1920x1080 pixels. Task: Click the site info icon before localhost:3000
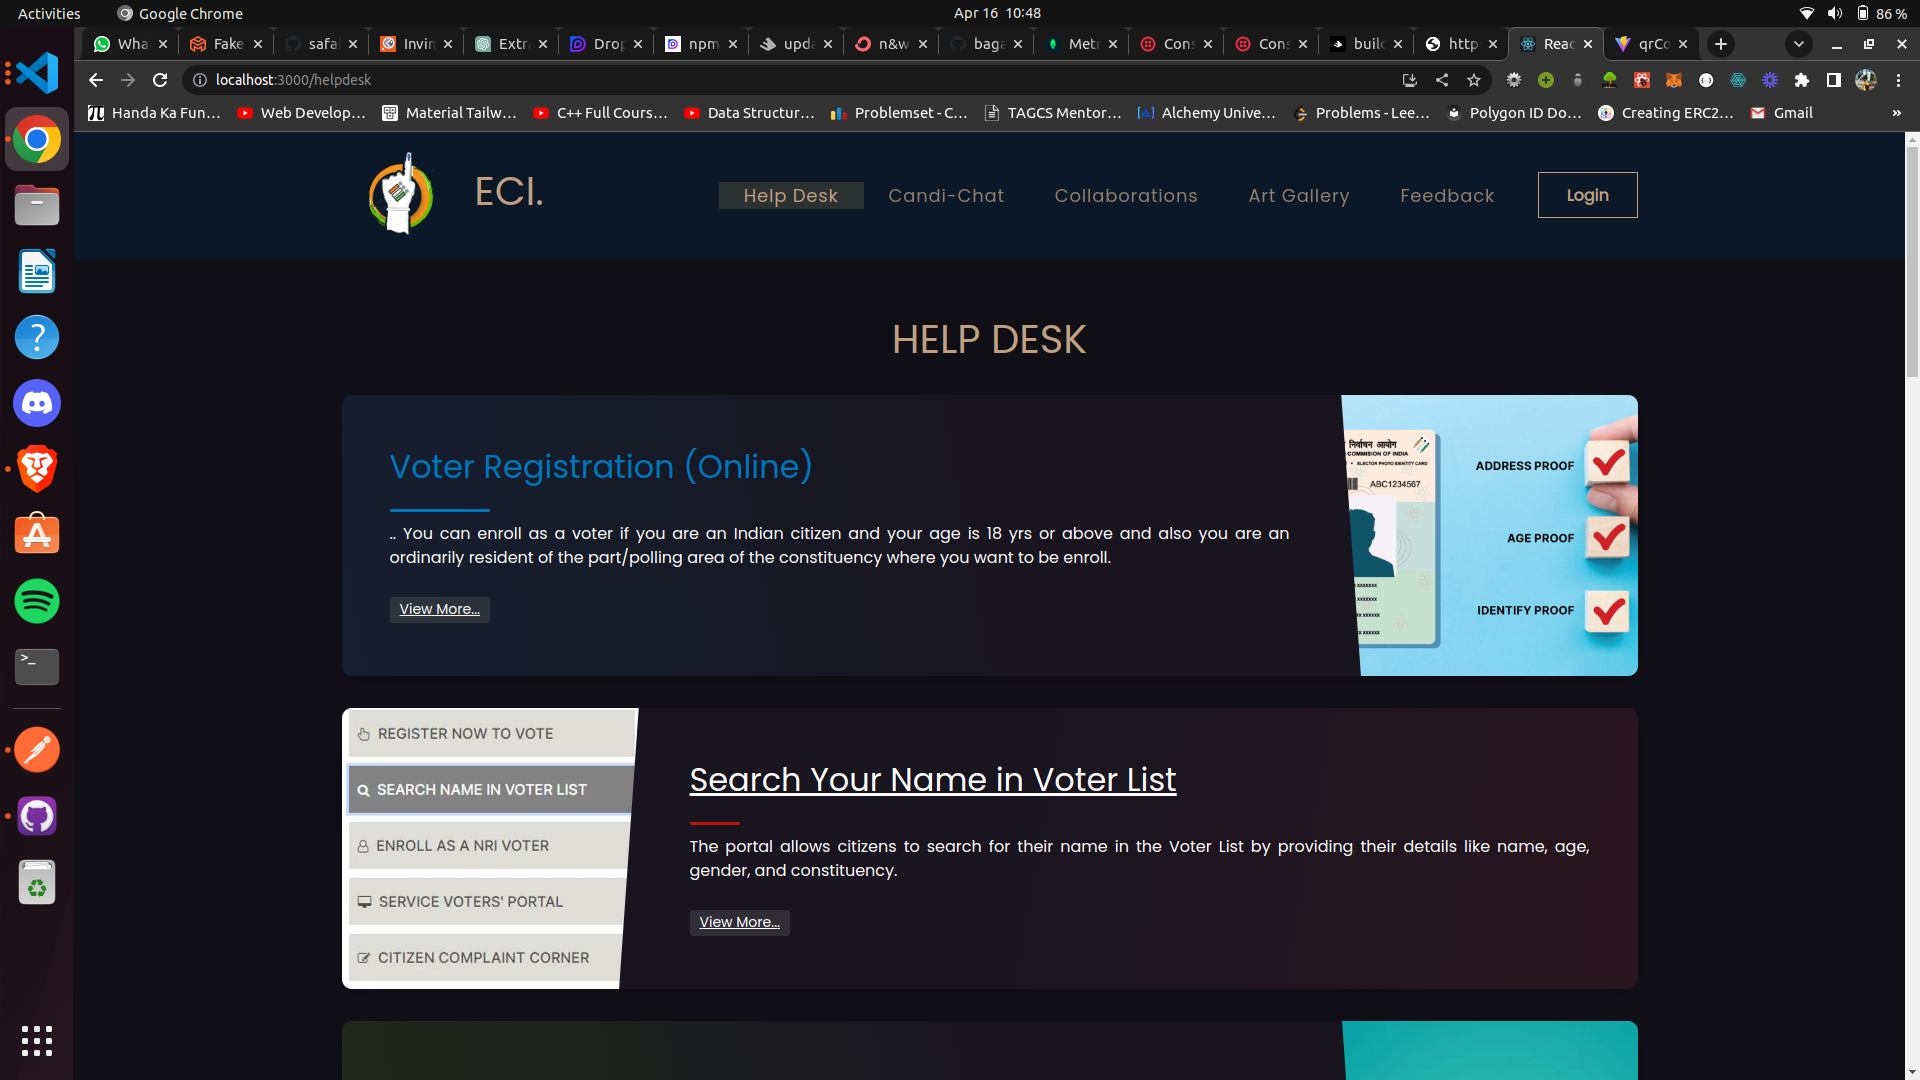point(199,80)
